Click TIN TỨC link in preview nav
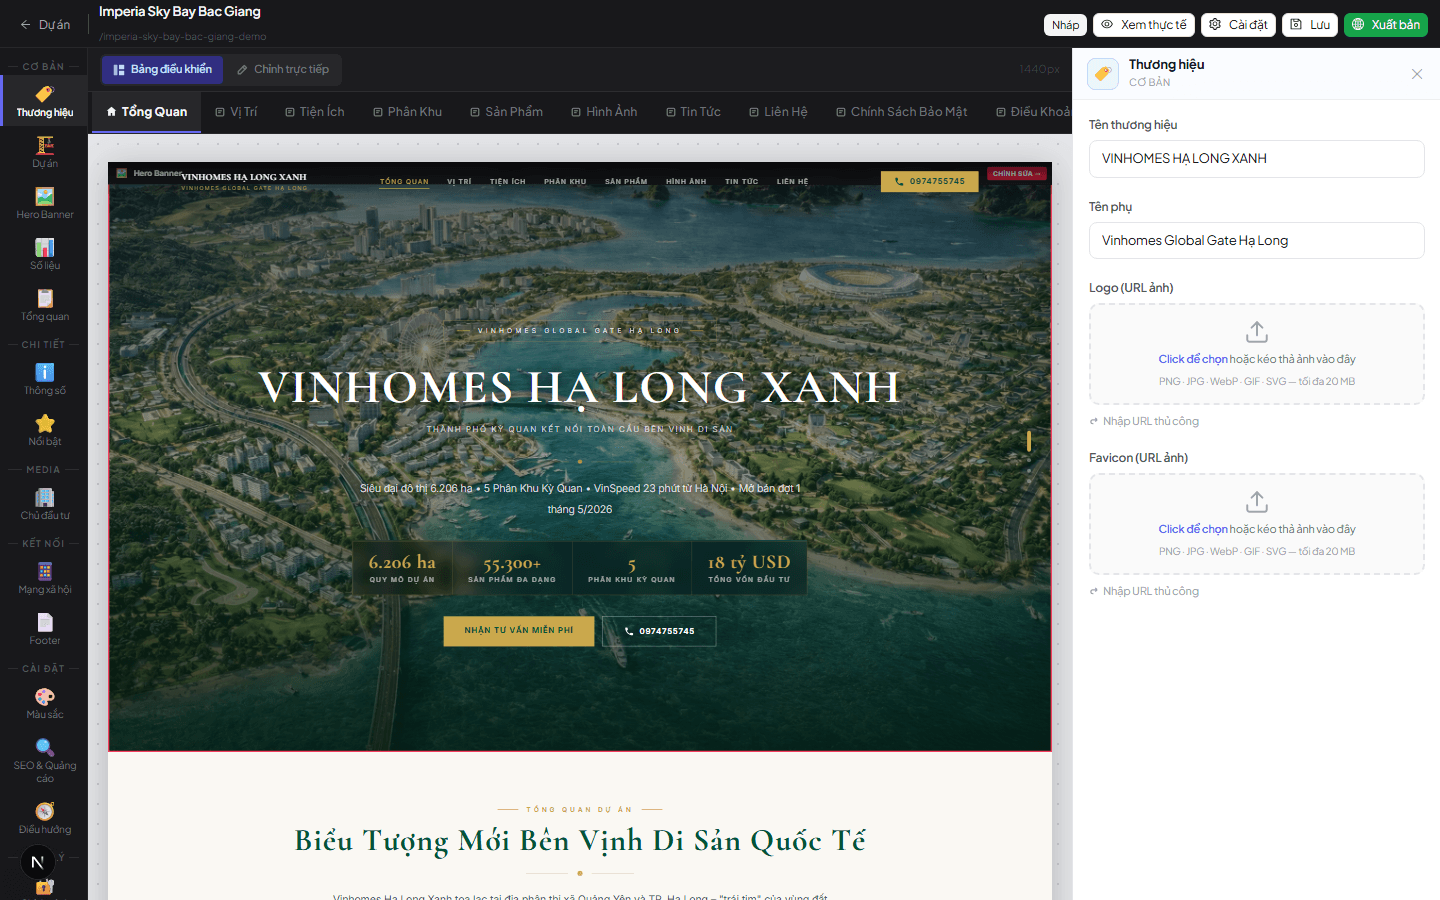This screenshot has width=1440, height=900. coord(741,182)
